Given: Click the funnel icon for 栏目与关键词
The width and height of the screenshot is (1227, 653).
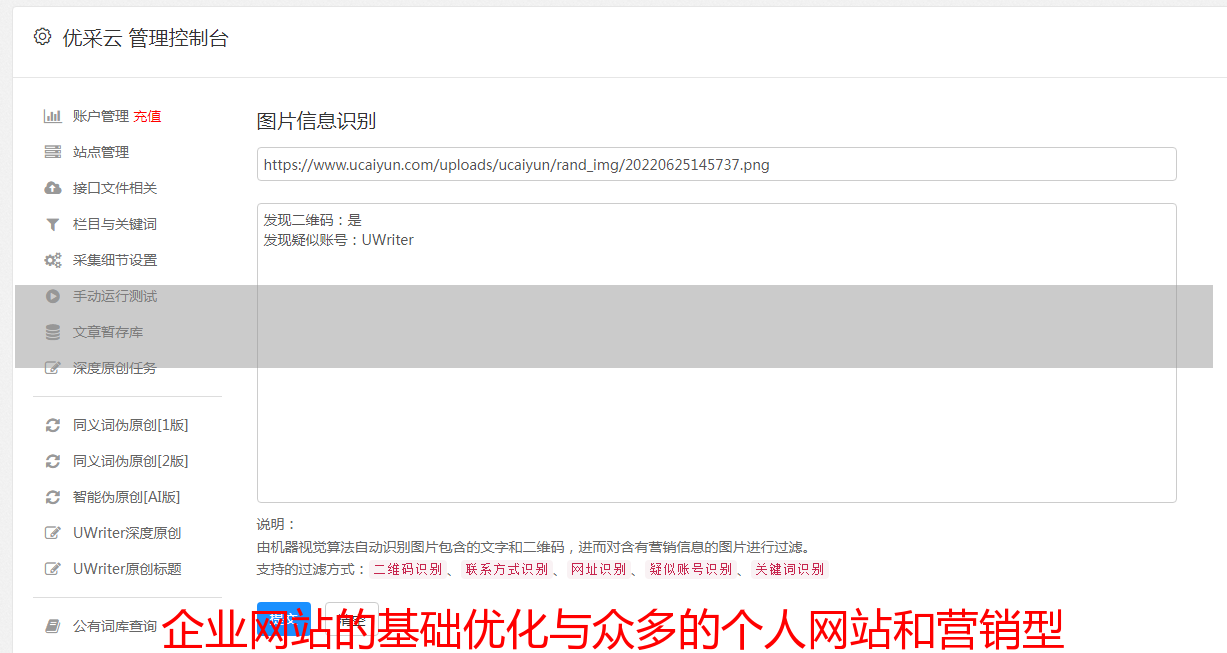Looking at the screenshot, I should pos(53,224).
